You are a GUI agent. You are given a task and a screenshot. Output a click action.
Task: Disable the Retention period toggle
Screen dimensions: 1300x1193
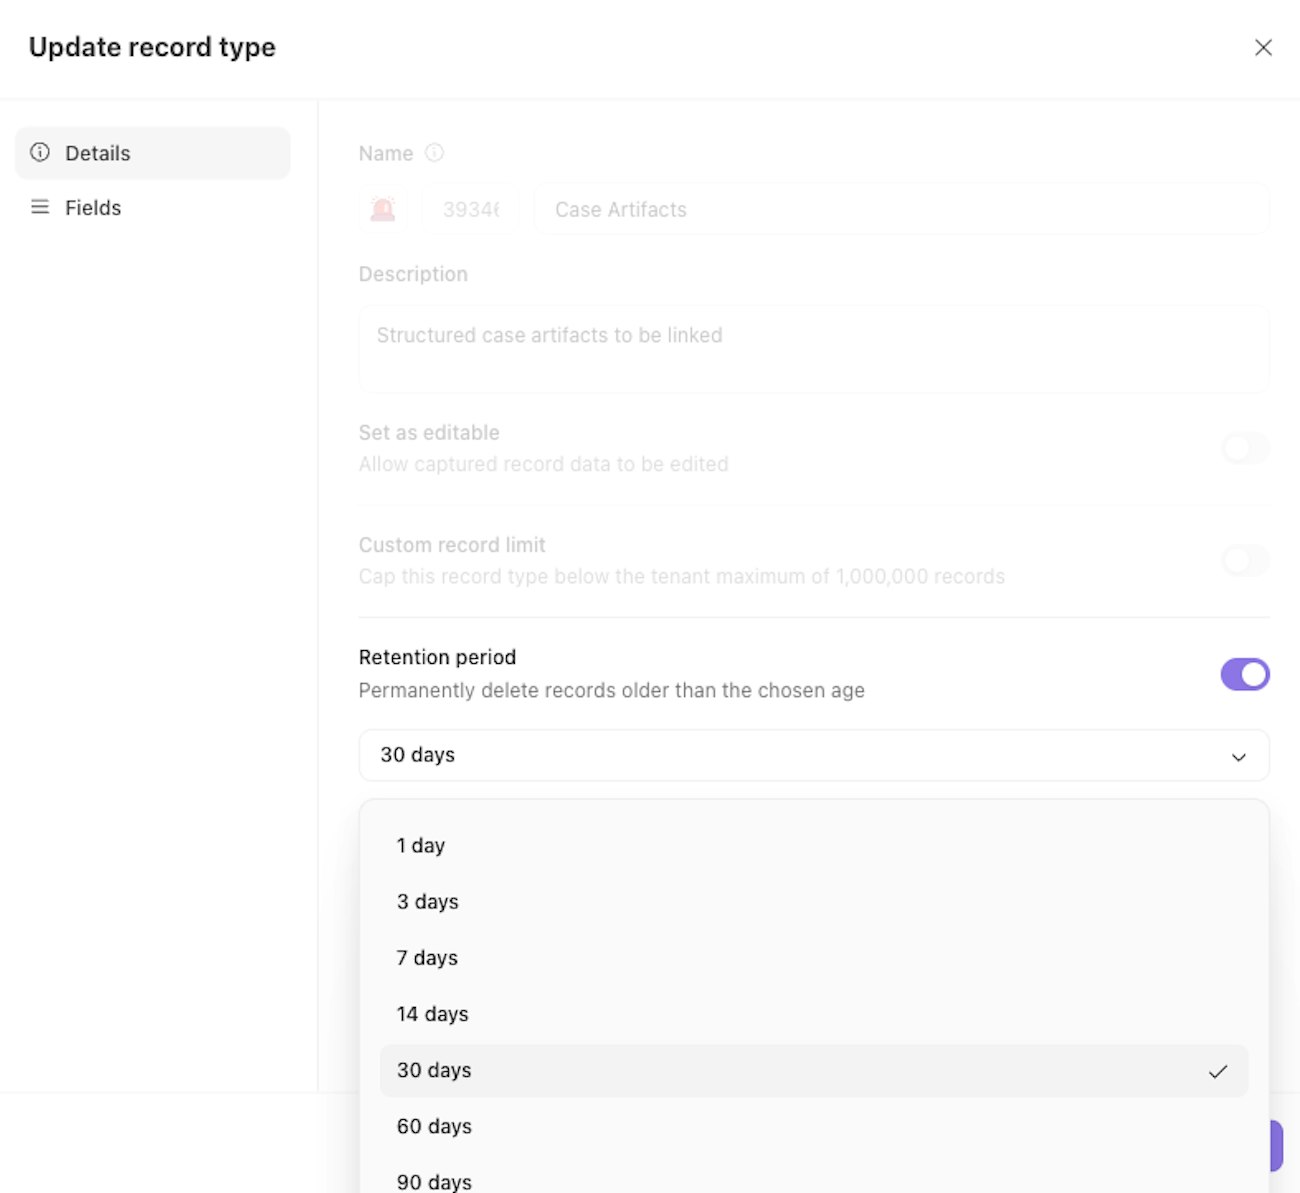[x=1244, y=674]
